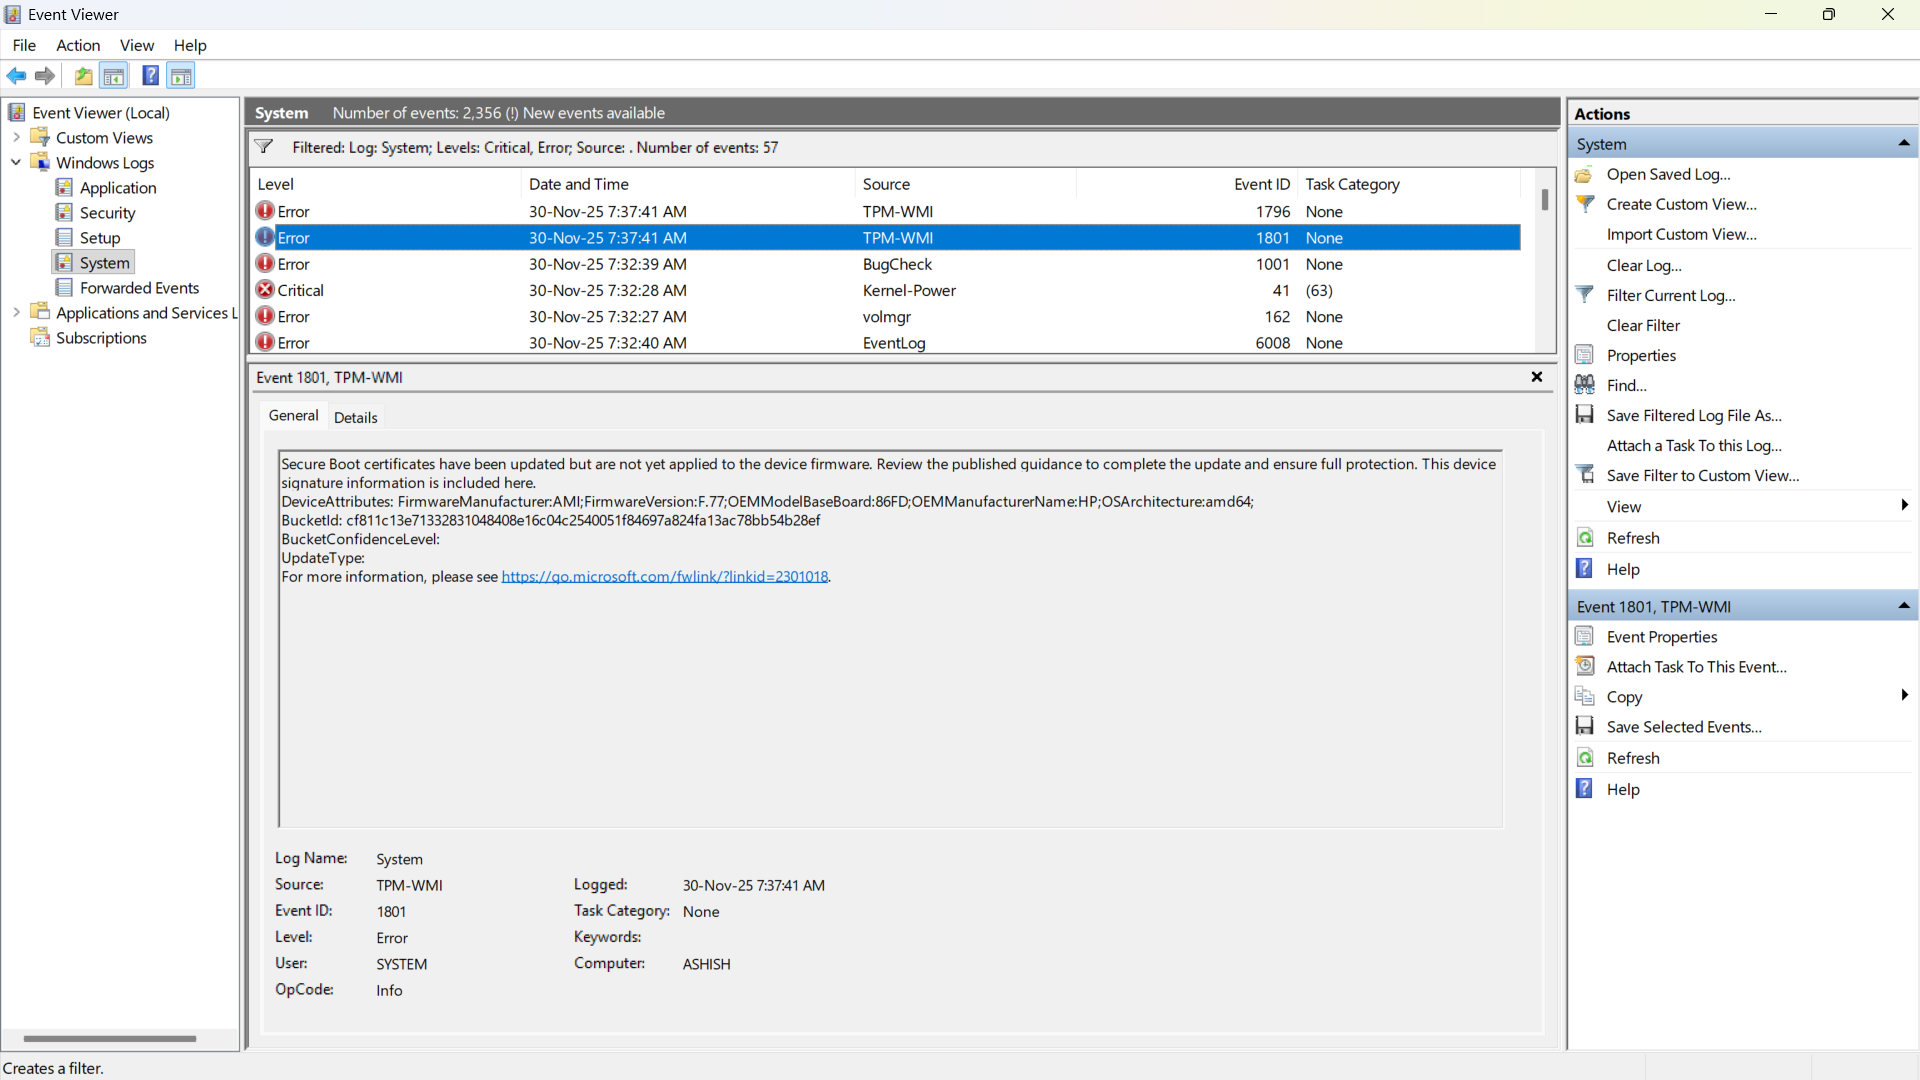Collapse the Windows Logs tree node

[16, 163]
